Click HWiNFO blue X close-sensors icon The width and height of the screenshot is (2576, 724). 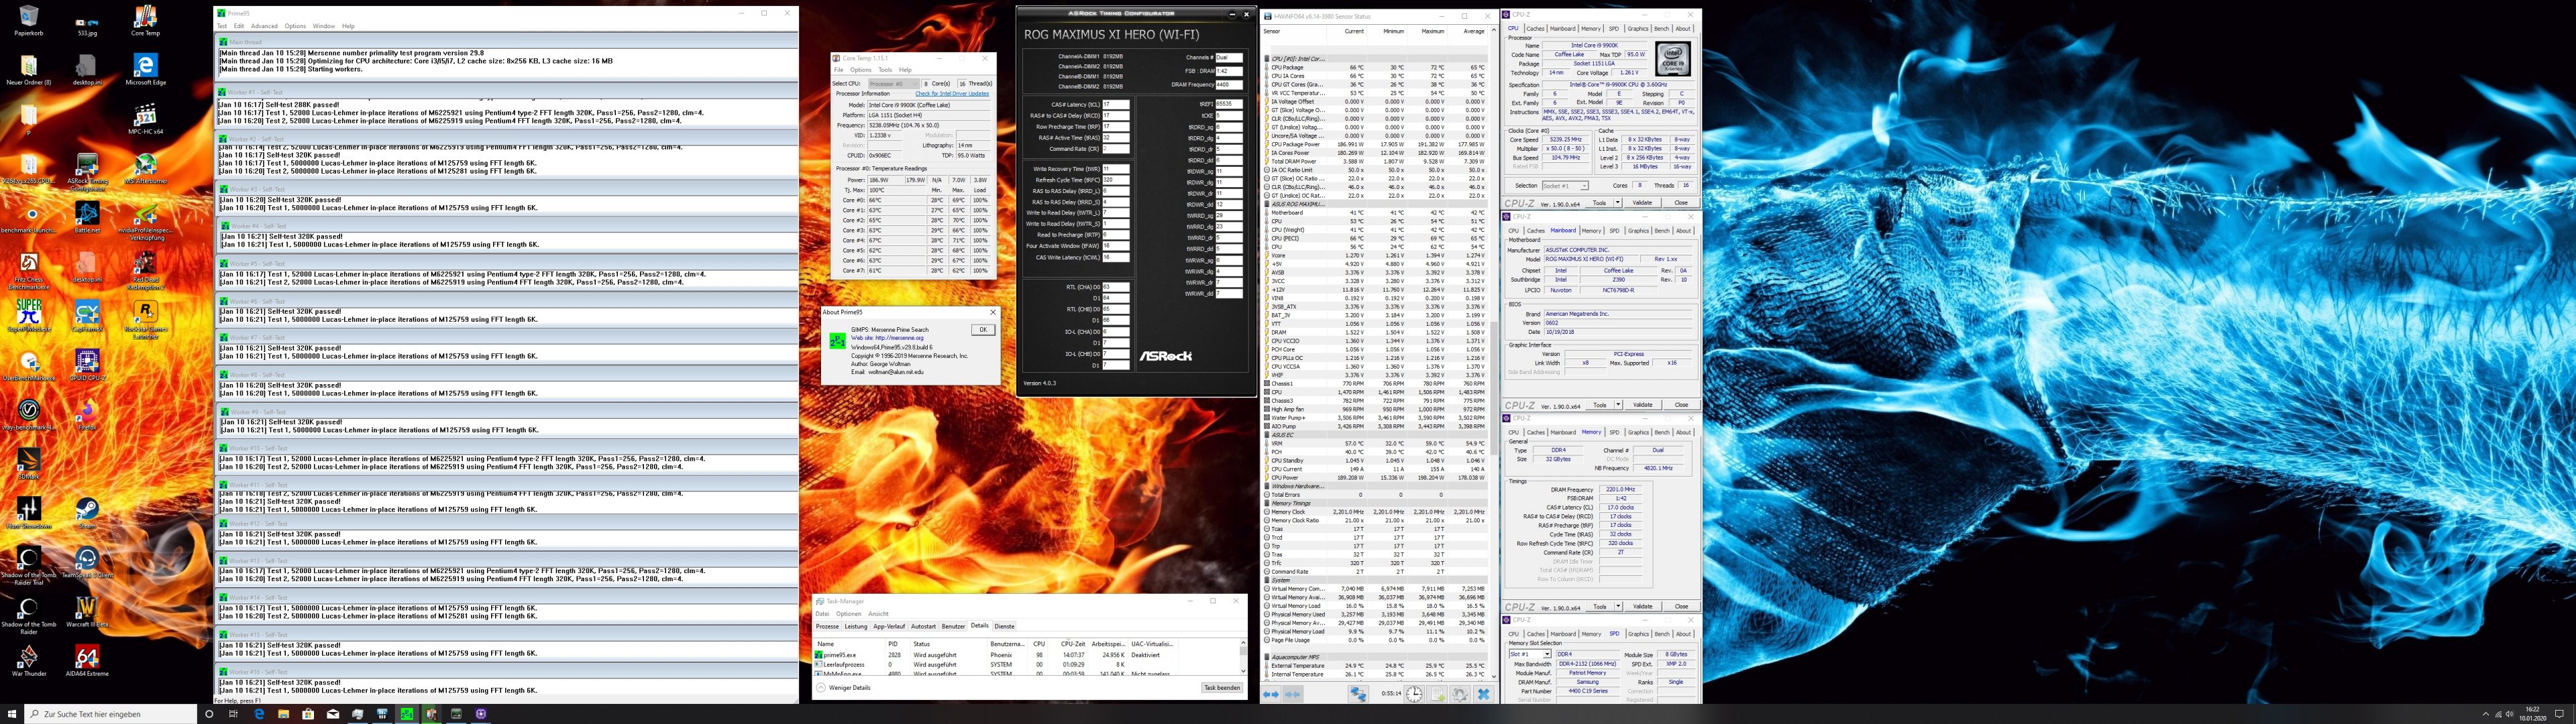[x=1483, y=694]
